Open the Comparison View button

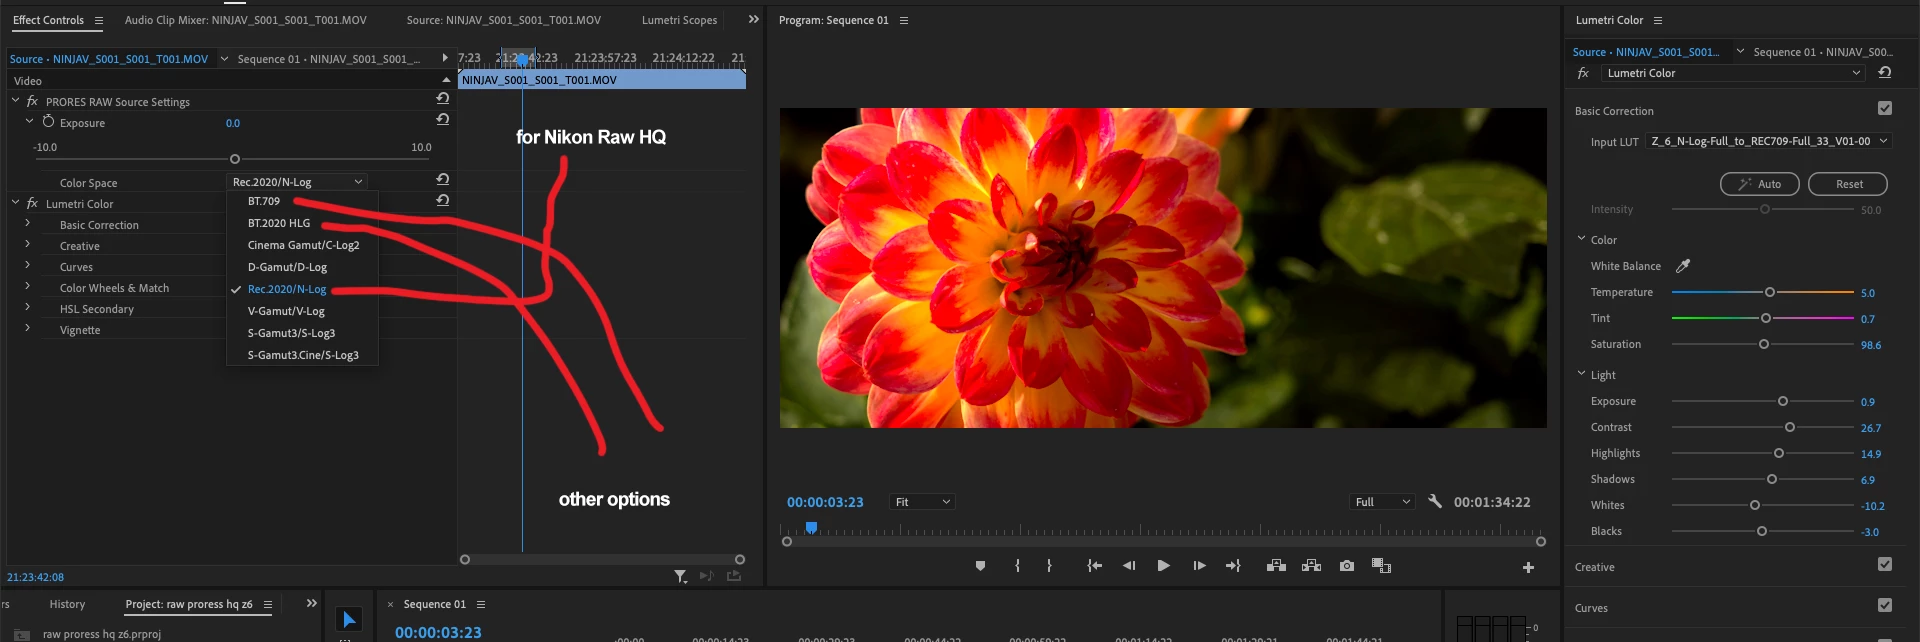pos(1381,566)
